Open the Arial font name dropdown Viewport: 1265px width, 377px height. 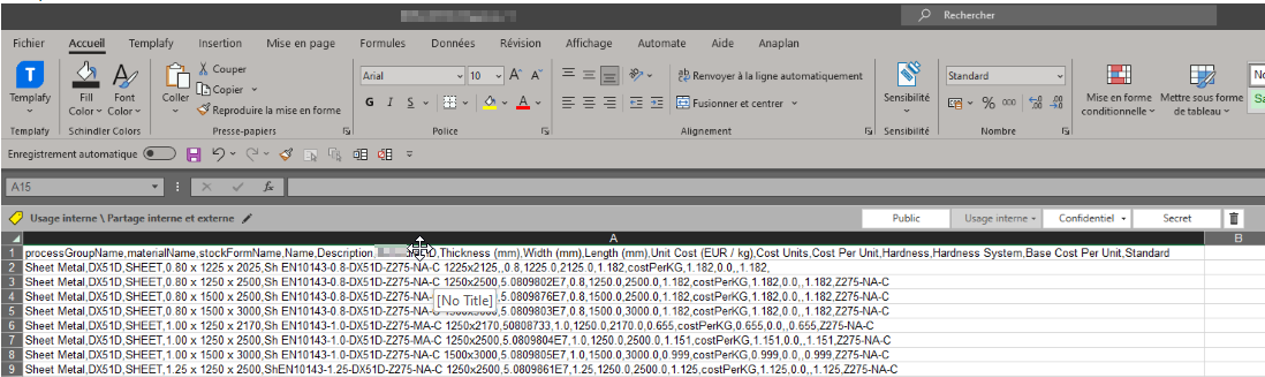coord(459,76)
